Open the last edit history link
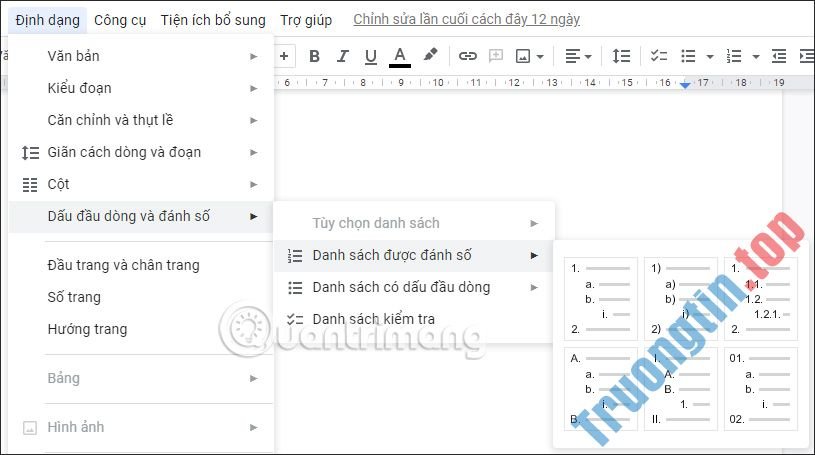 pos(467,19)
